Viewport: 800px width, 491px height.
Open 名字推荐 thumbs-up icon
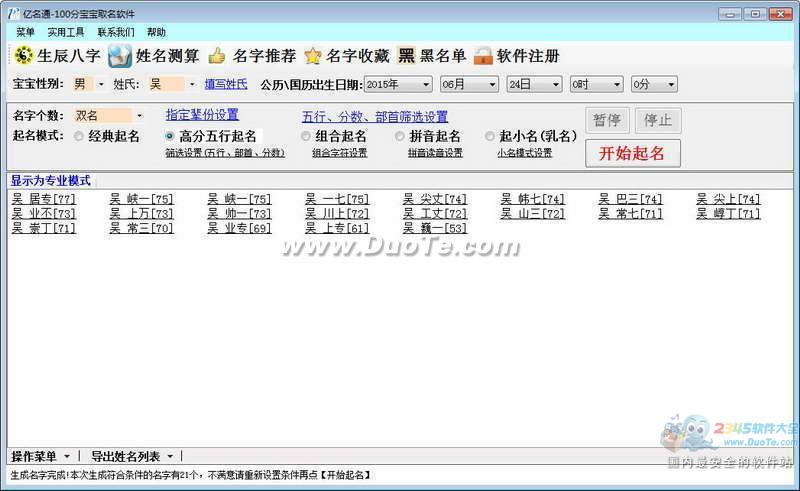click(217, 56)
